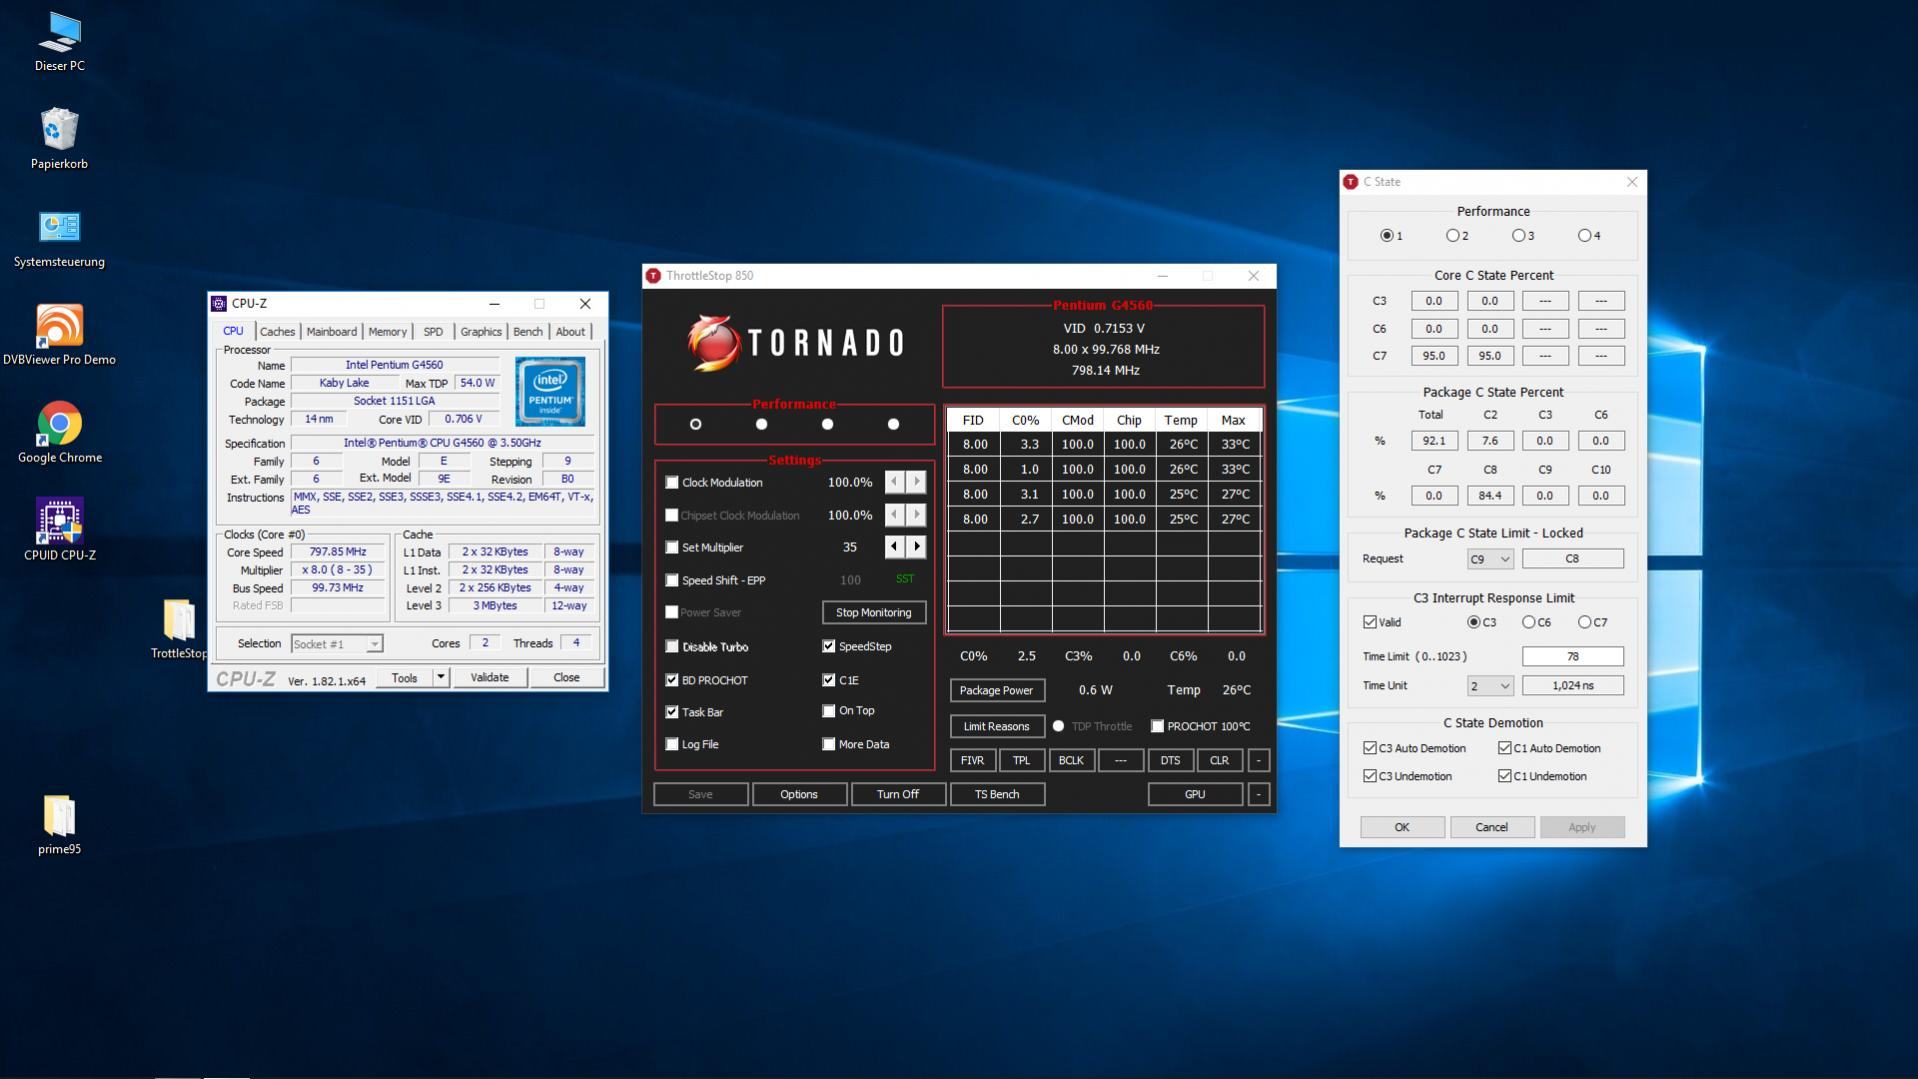Open the TrottleStop folder icon on desktop
Screen dimensions: 1918x1079
tap(179, 629)
